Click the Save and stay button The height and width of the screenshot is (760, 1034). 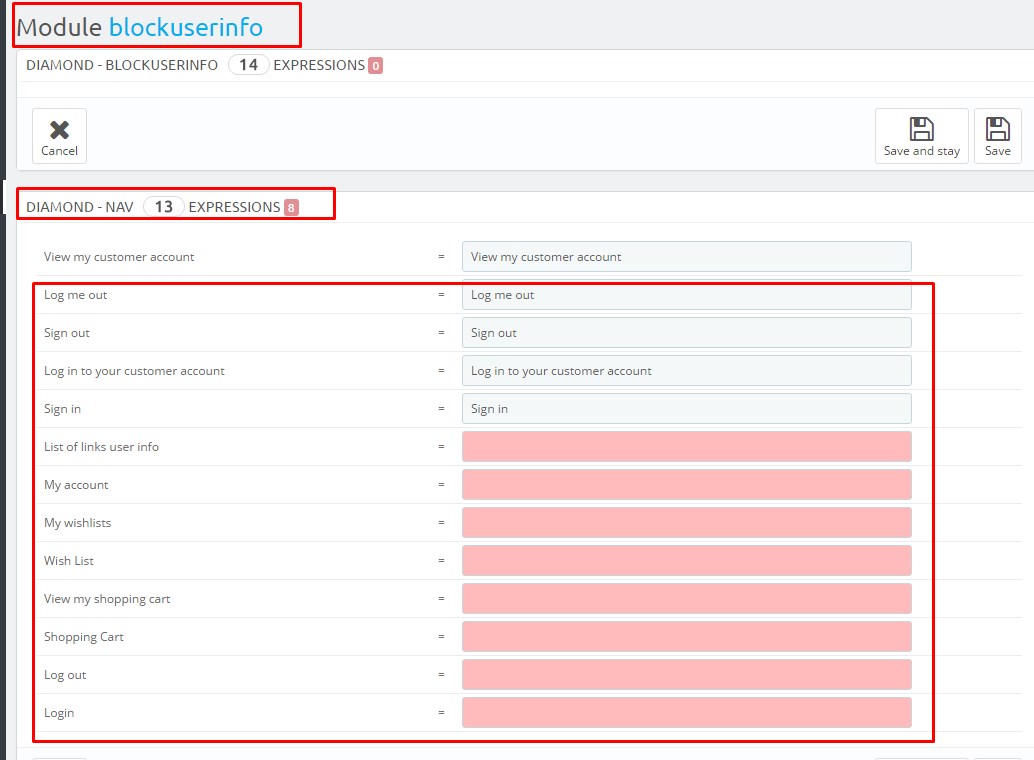click(921, 136)
